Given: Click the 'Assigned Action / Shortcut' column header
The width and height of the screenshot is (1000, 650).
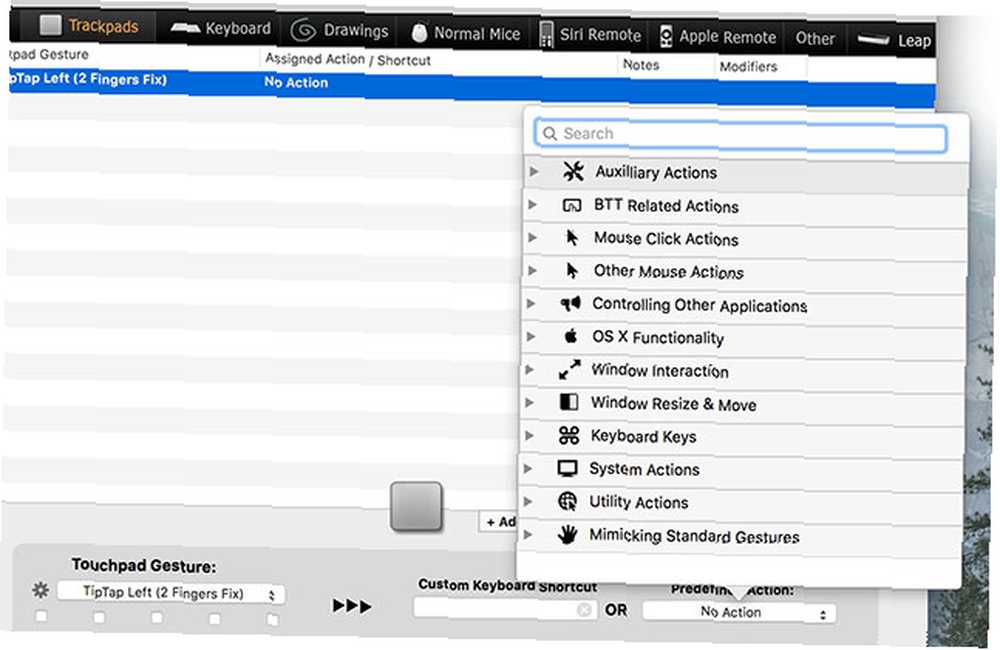Looking at the screenshot, I should pos(348,59).
